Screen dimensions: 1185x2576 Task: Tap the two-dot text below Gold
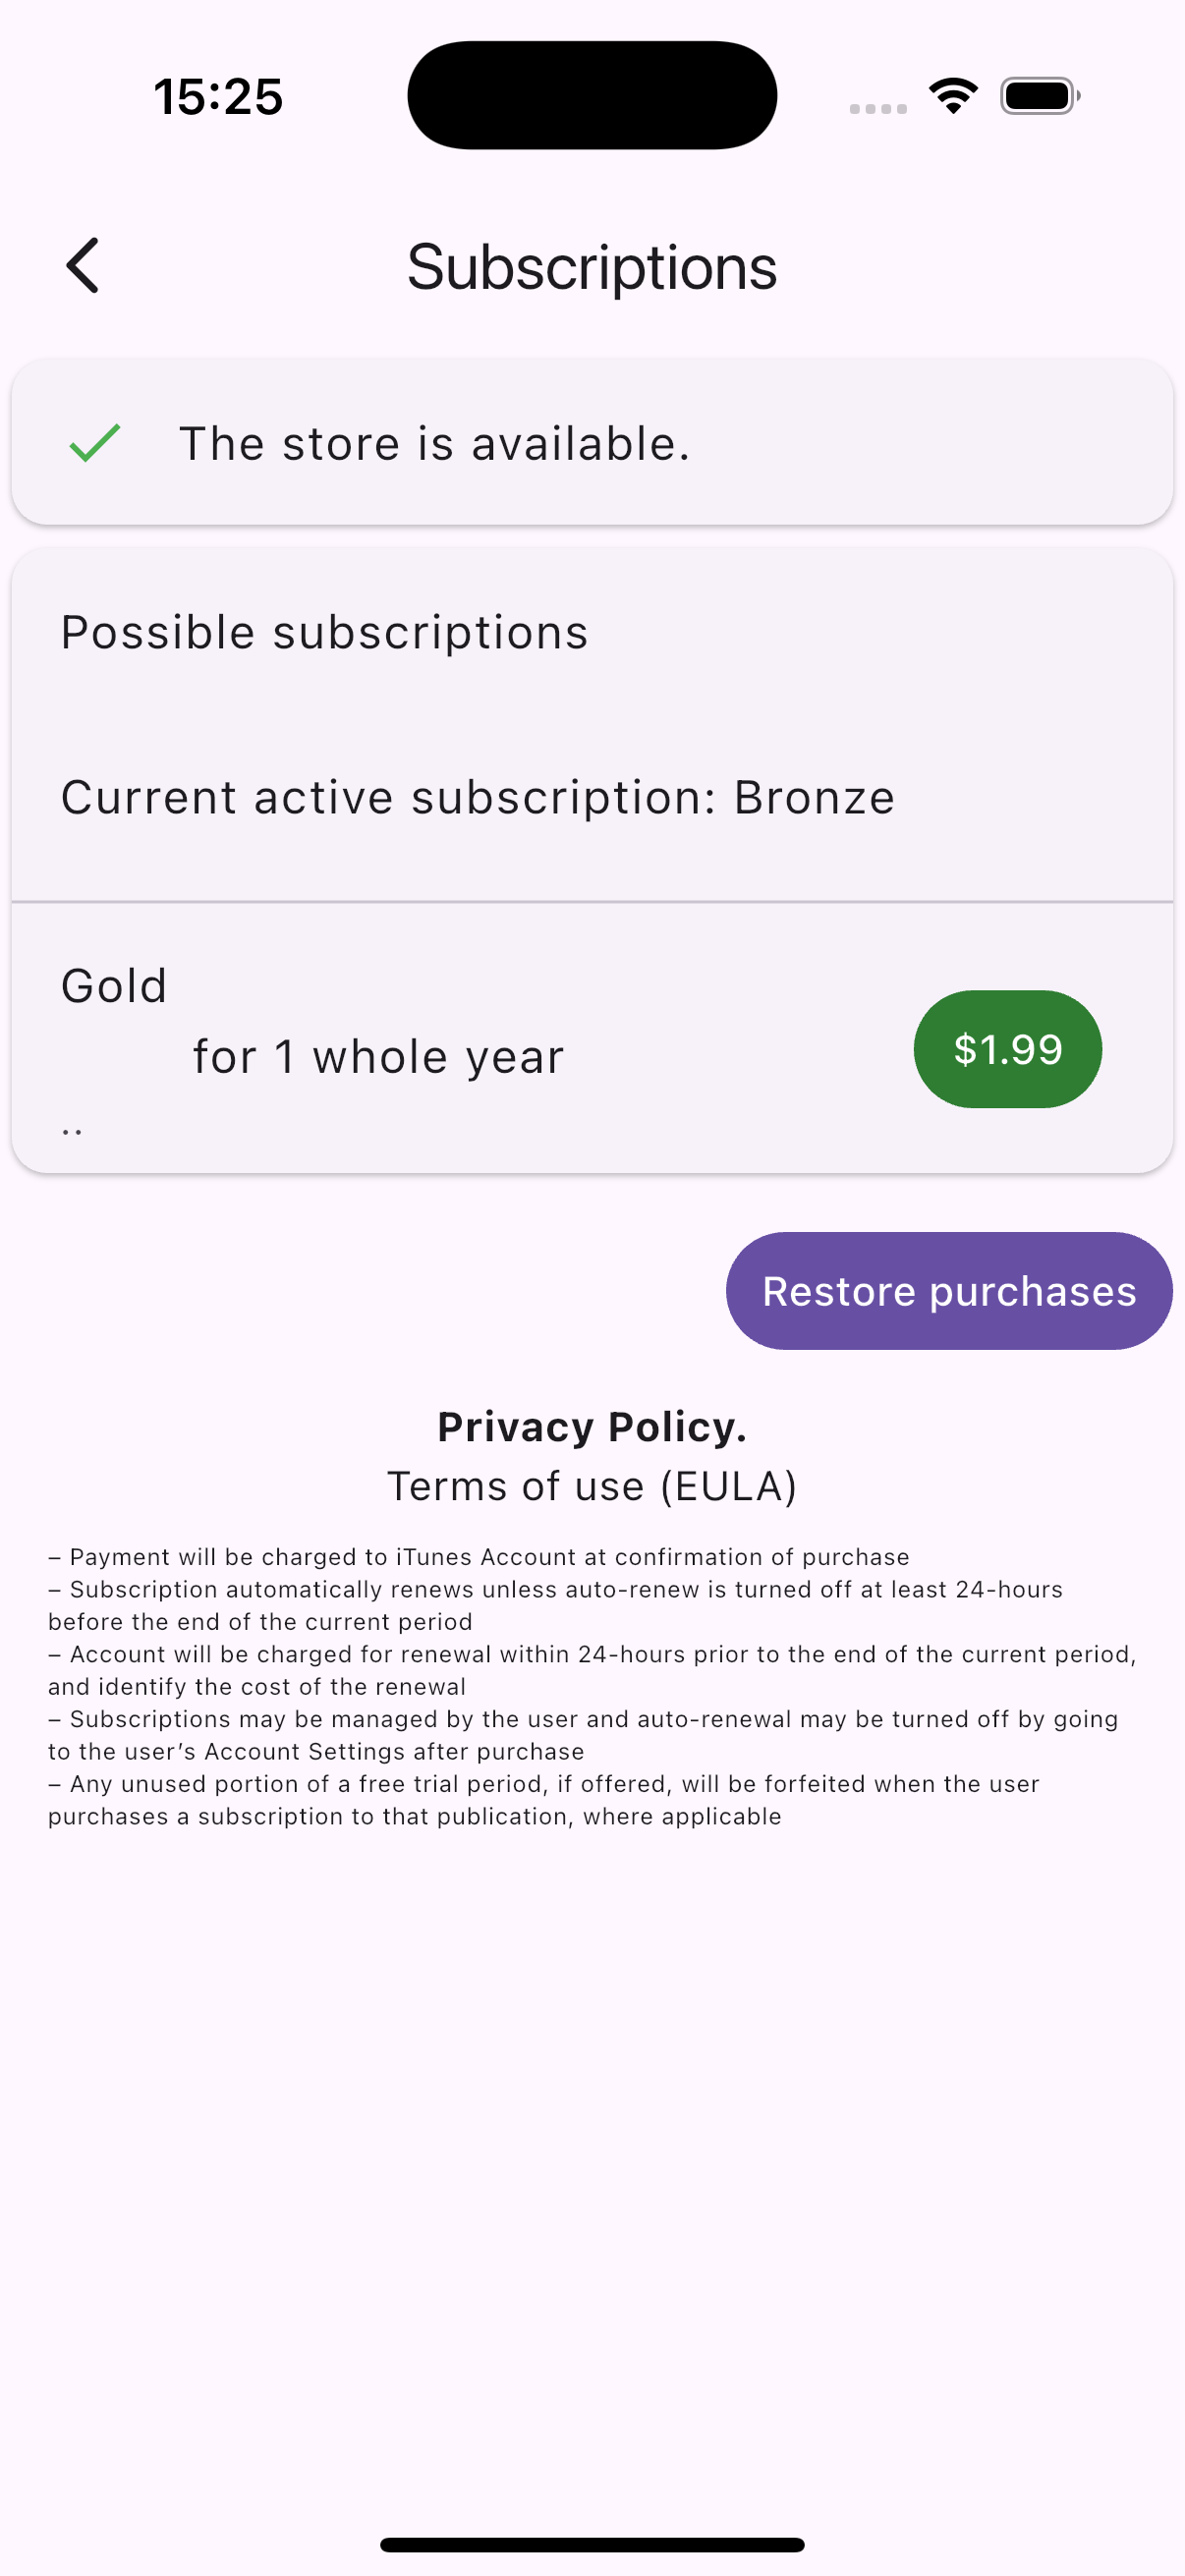pos(72,1132)
